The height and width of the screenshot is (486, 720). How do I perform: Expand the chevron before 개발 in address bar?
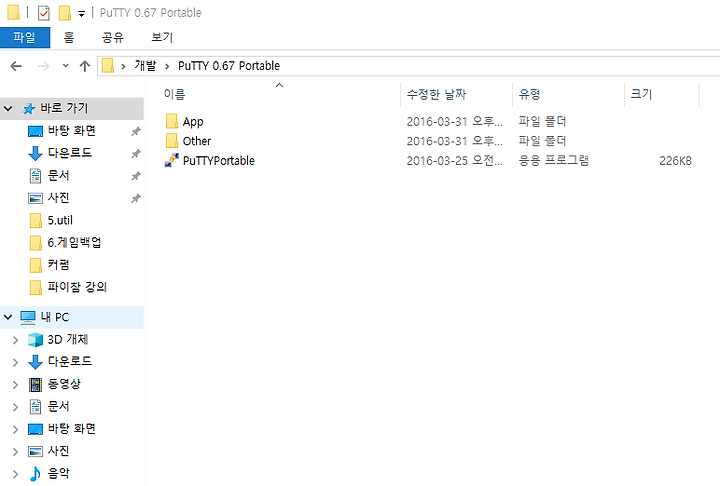point(123,66)
